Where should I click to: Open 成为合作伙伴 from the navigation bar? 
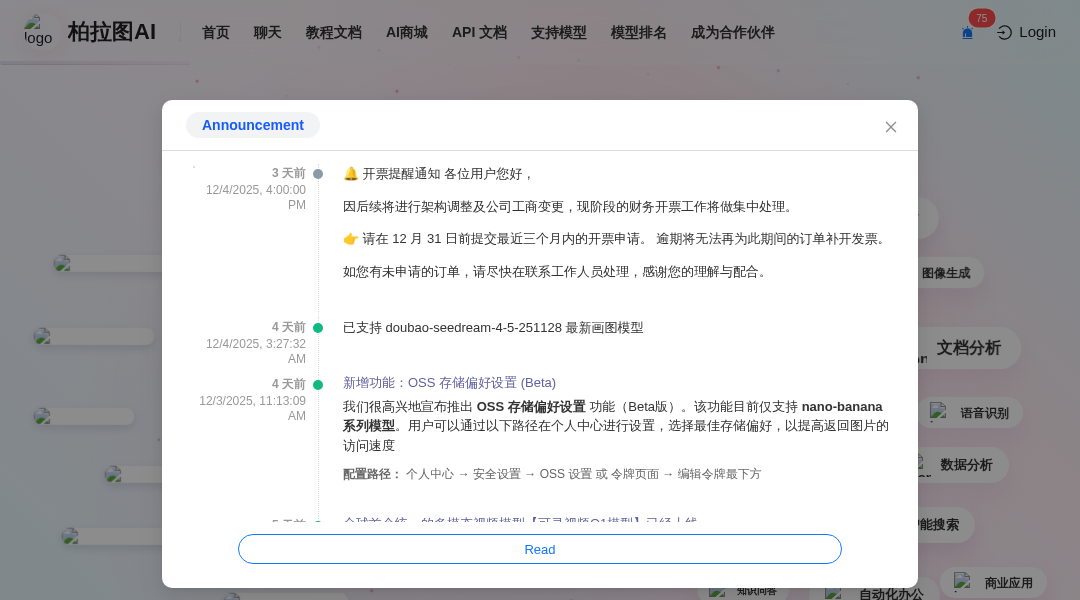click(732, 32)
